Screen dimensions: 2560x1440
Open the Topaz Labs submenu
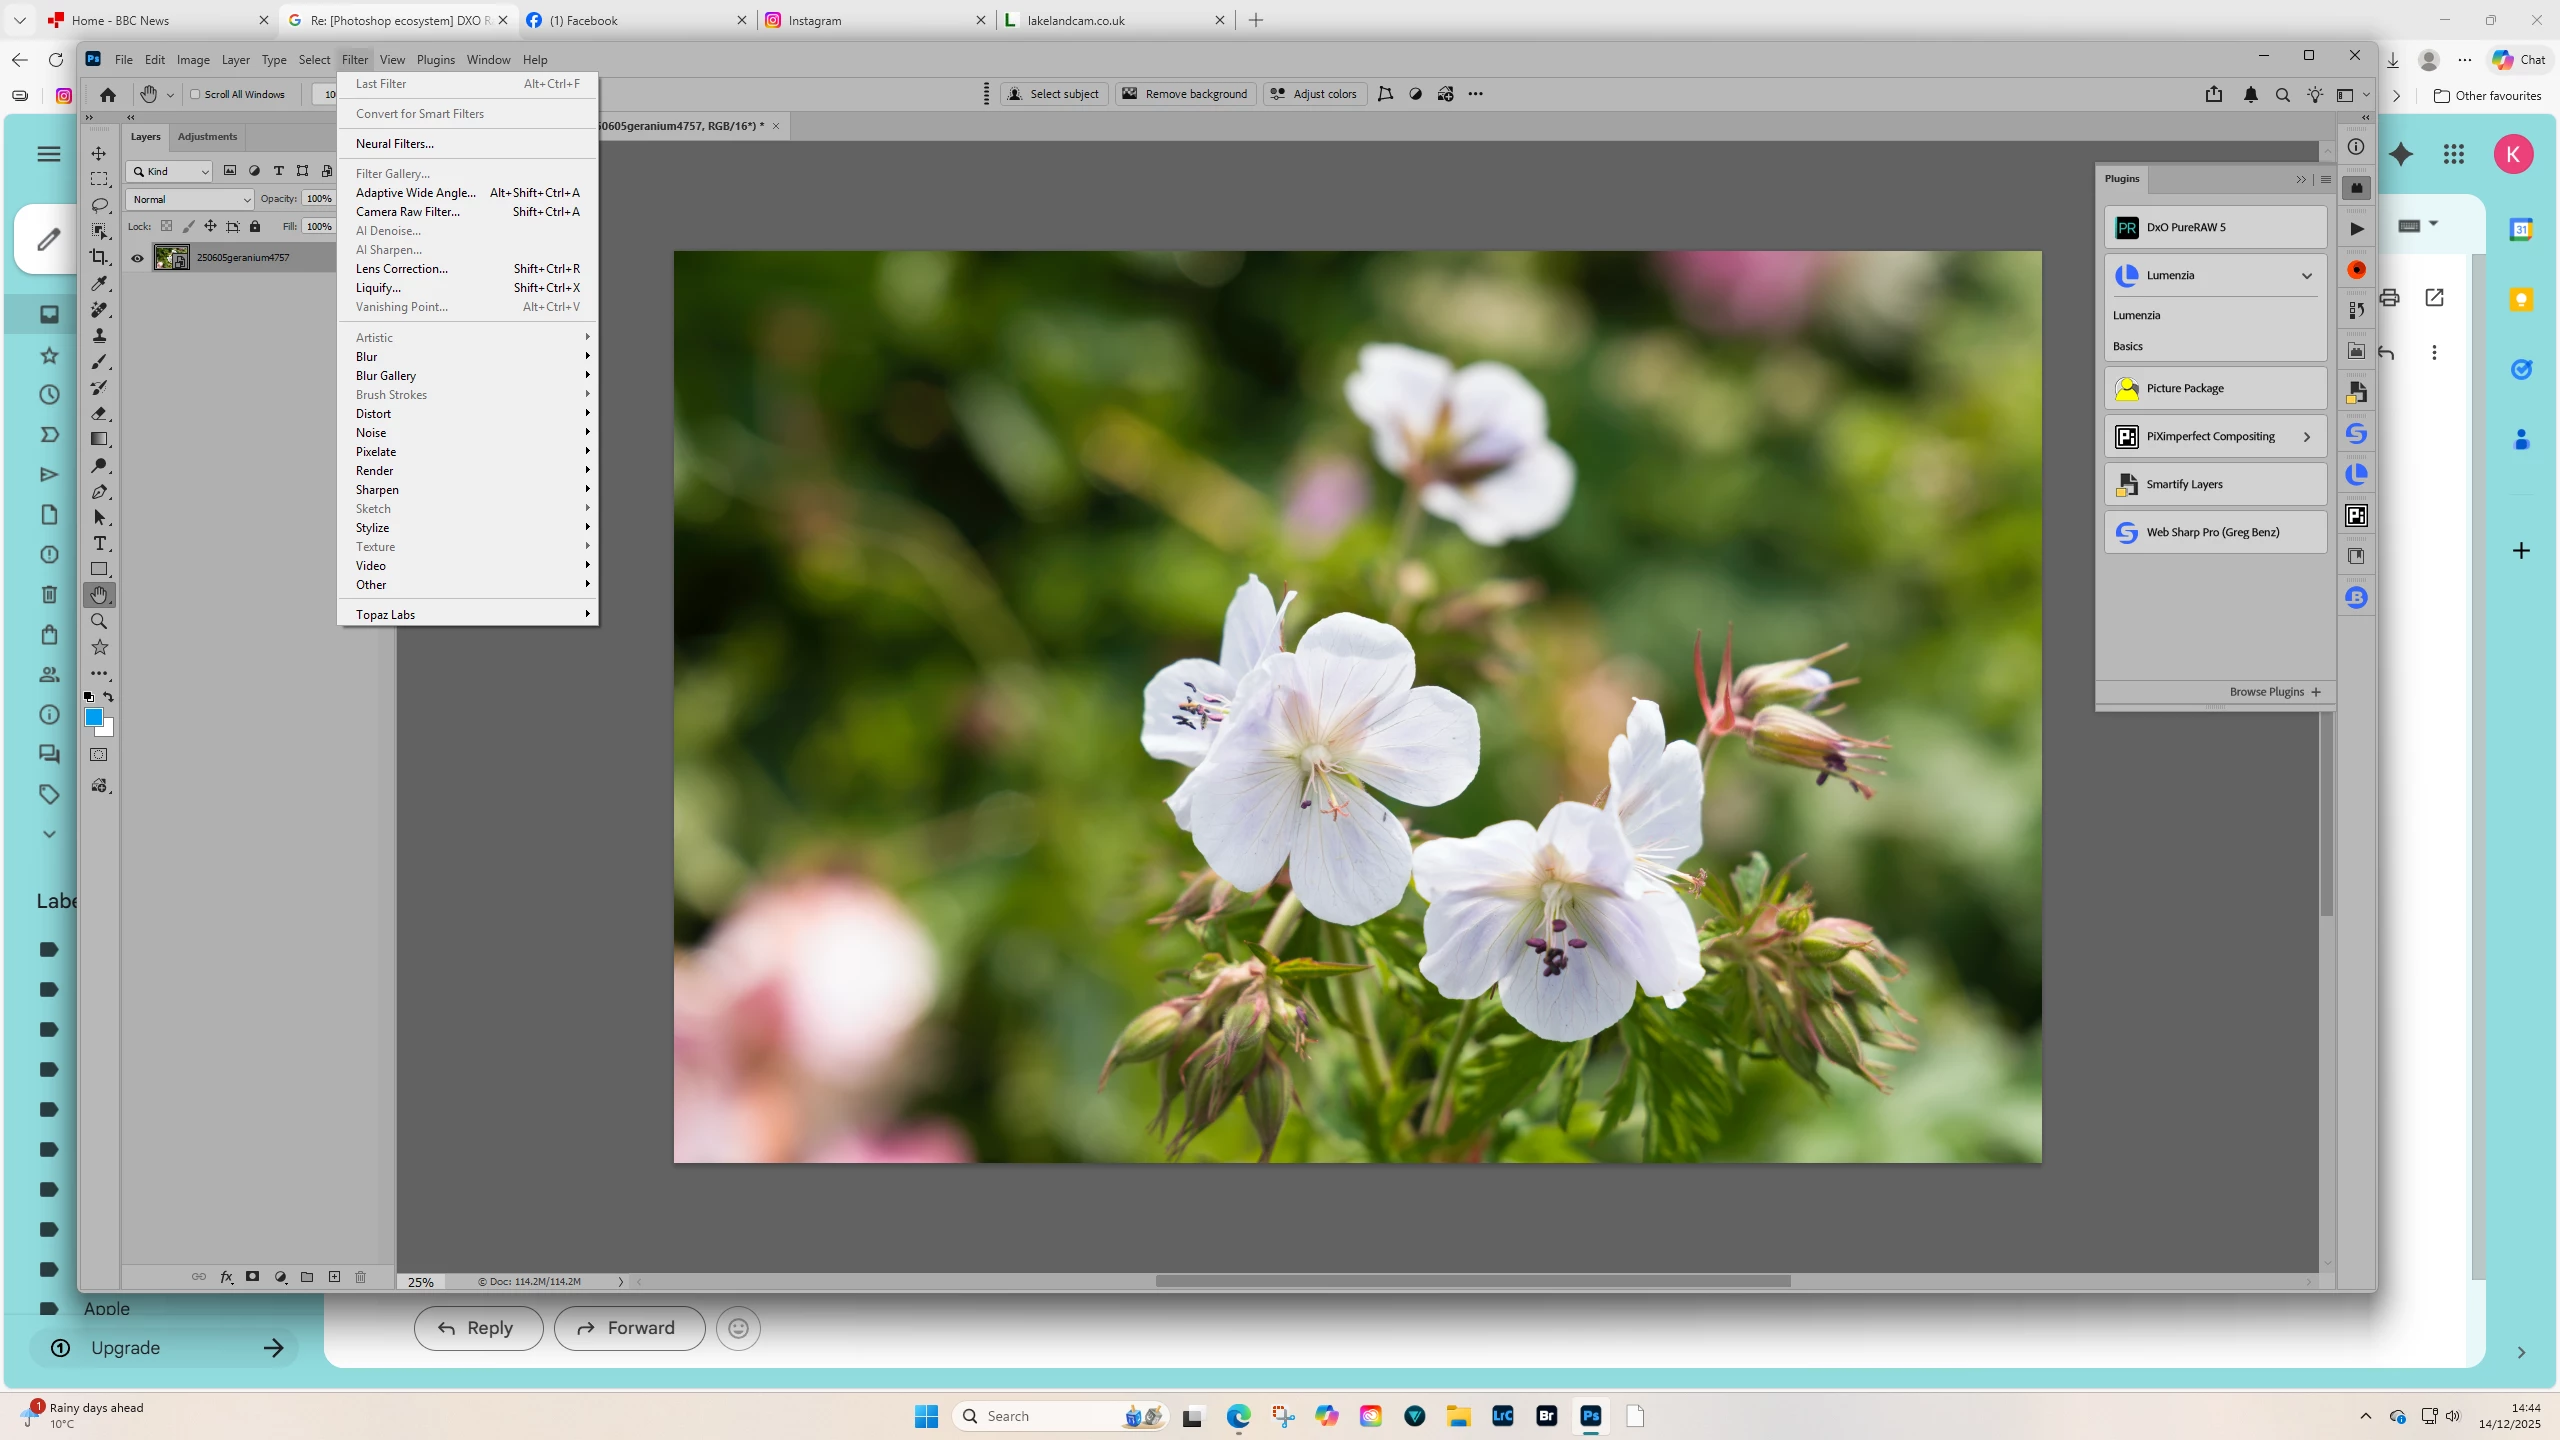(x=467, y=615)
